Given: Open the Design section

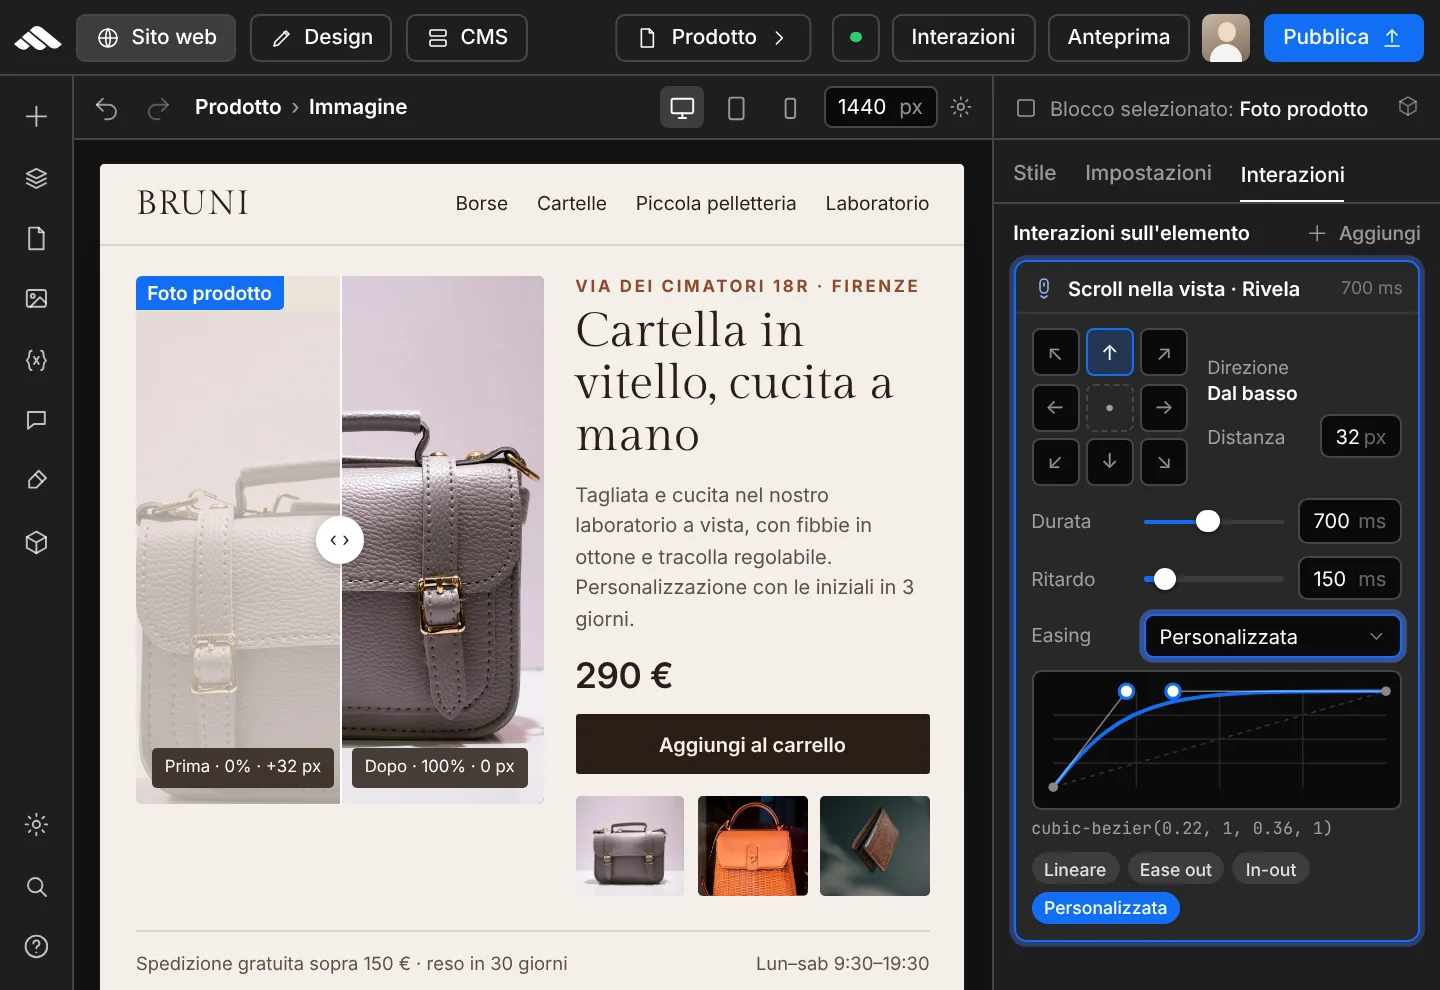Looking at the screenshot, I should click(x=321, y=38).
